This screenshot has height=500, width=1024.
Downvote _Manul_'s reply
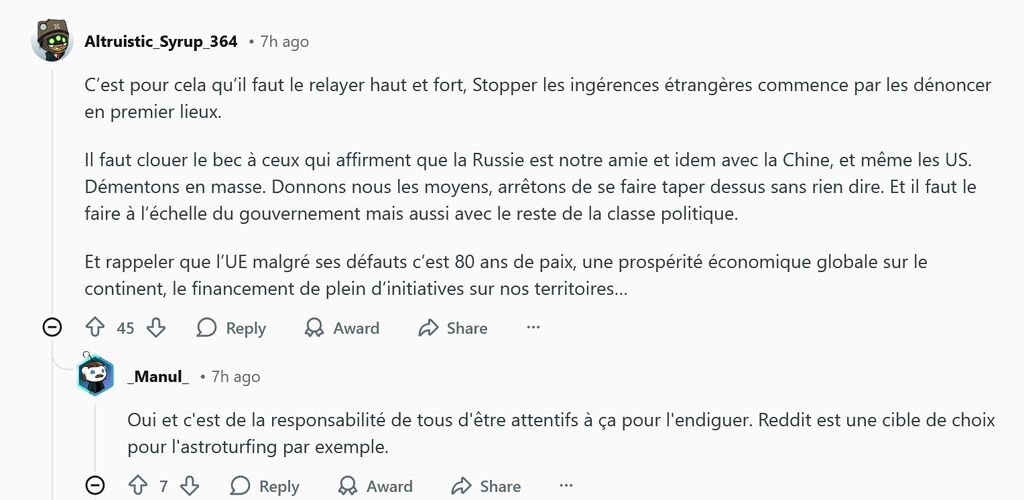(189, 486)
